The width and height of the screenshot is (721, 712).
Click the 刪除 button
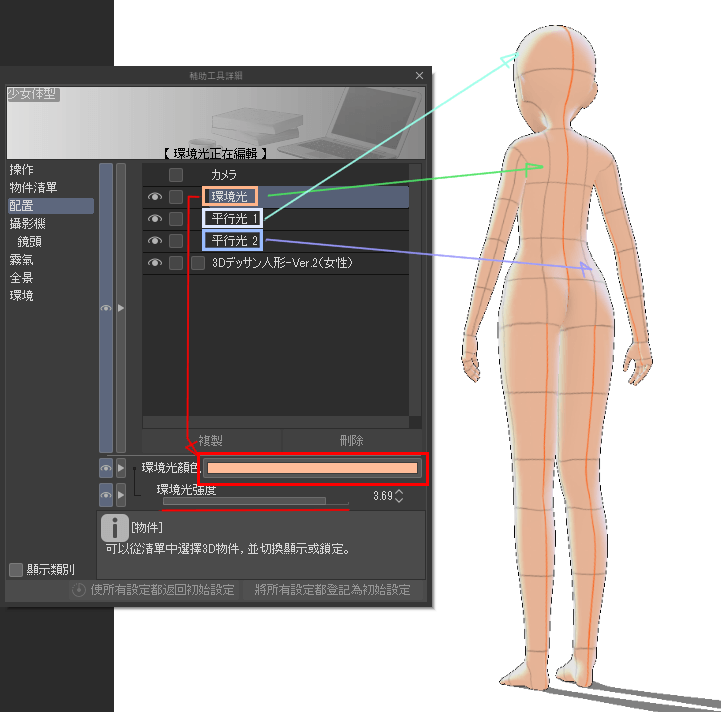(351, 441)
